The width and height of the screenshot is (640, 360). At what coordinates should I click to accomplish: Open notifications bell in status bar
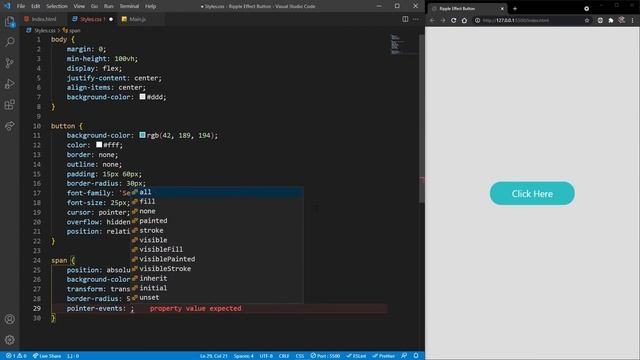pyautogui.click(x=416, y=356)
